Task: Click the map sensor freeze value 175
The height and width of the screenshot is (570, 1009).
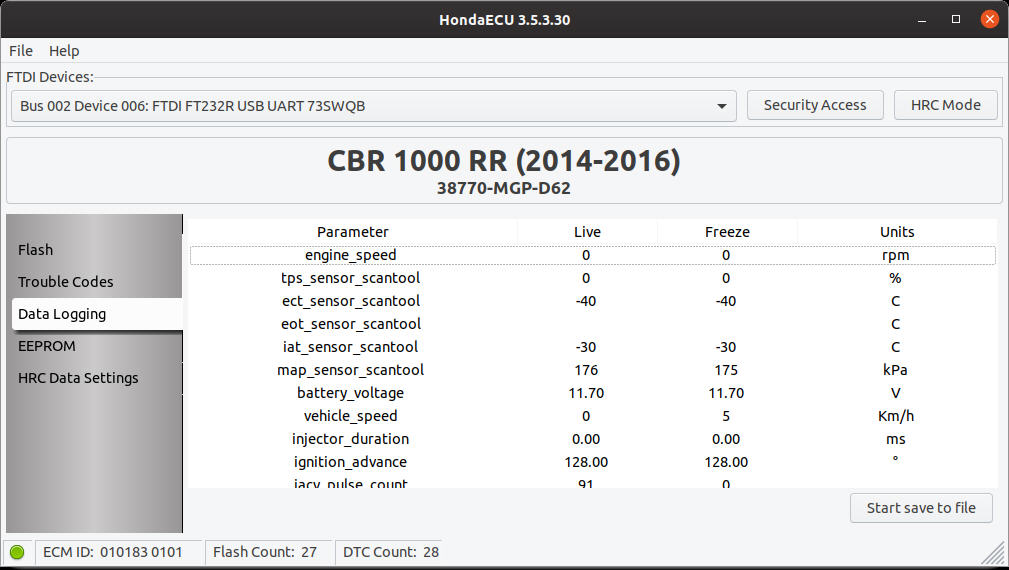Action: point(726,370)
